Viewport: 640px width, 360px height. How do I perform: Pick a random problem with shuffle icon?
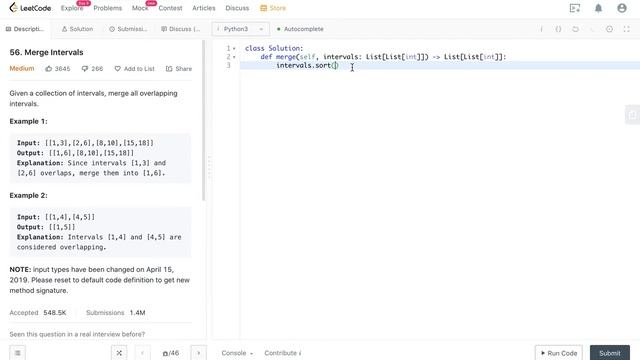(119, 353)
